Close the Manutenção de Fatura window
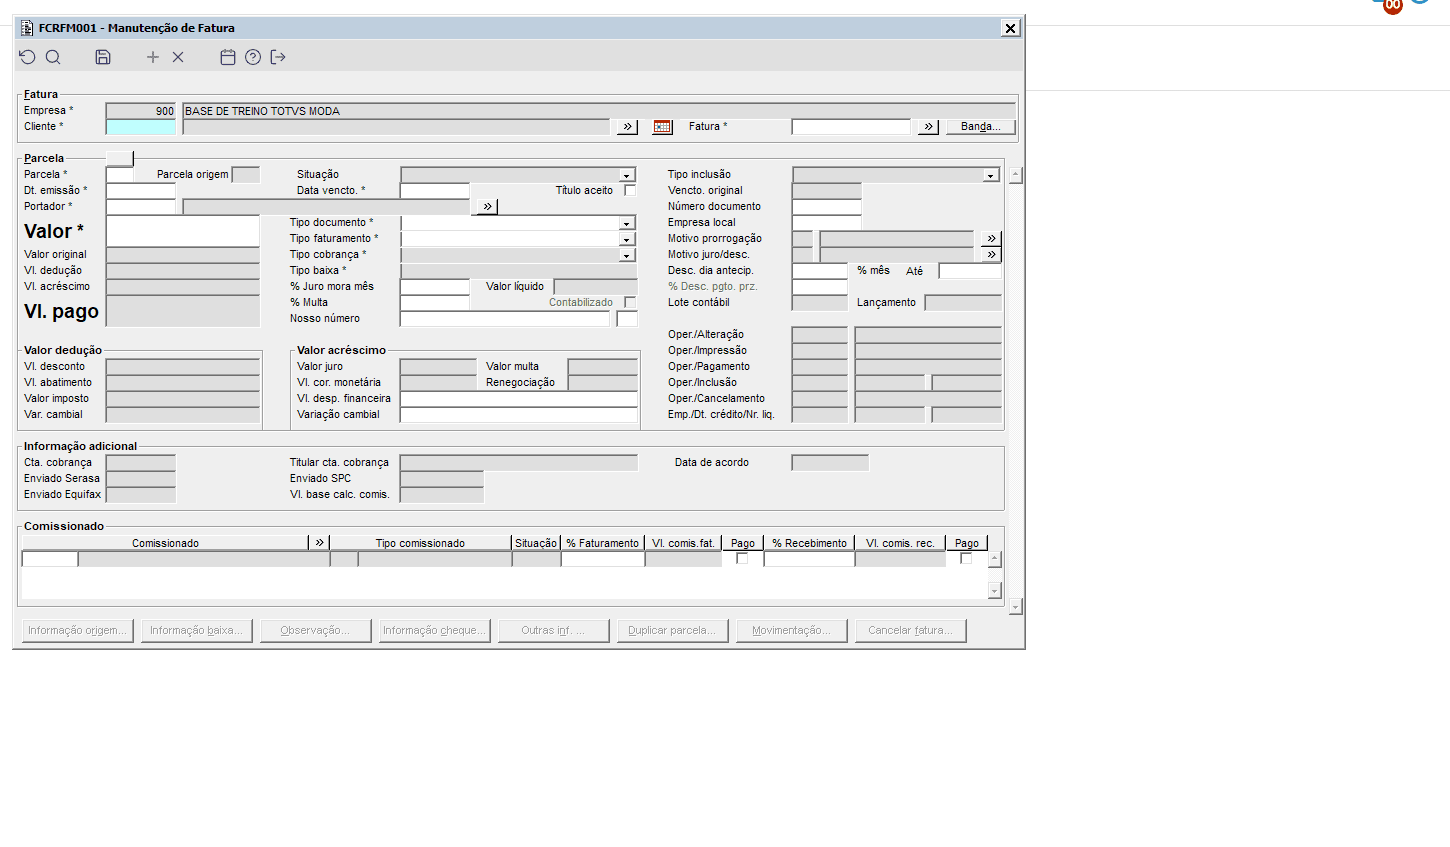Viewport: 1450px width, 847px height. (x=1010, y=28)
